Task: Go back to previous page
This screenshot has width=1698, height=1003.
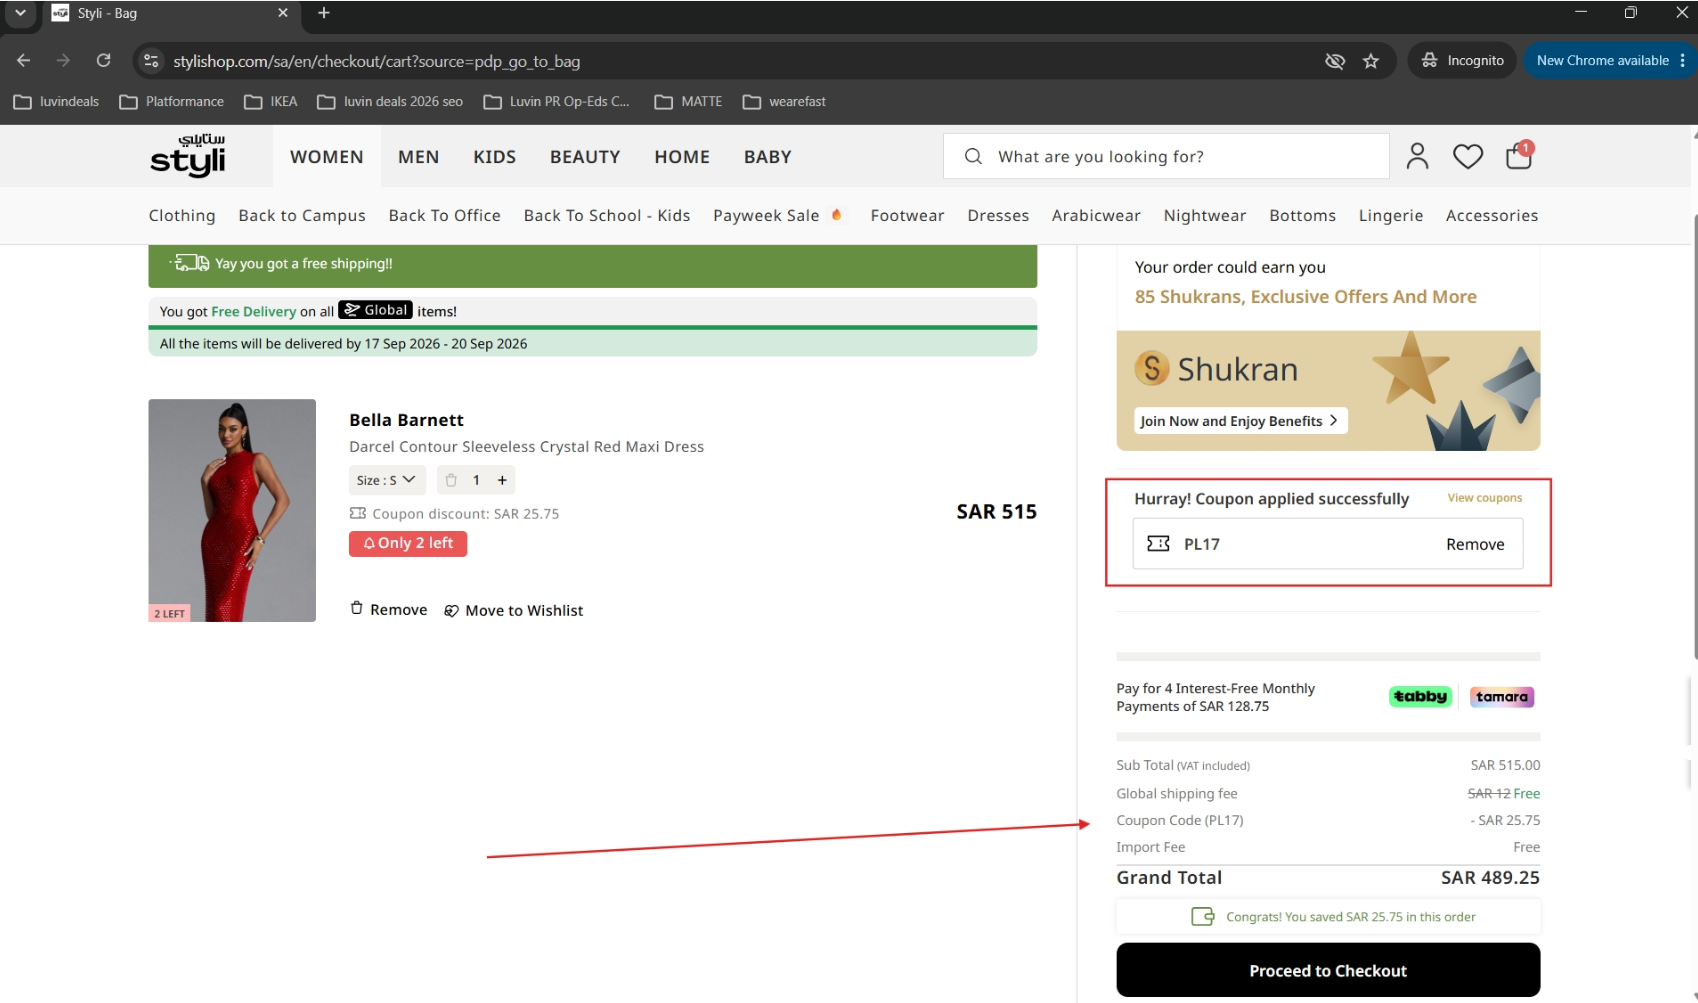Action: [24, 61]
